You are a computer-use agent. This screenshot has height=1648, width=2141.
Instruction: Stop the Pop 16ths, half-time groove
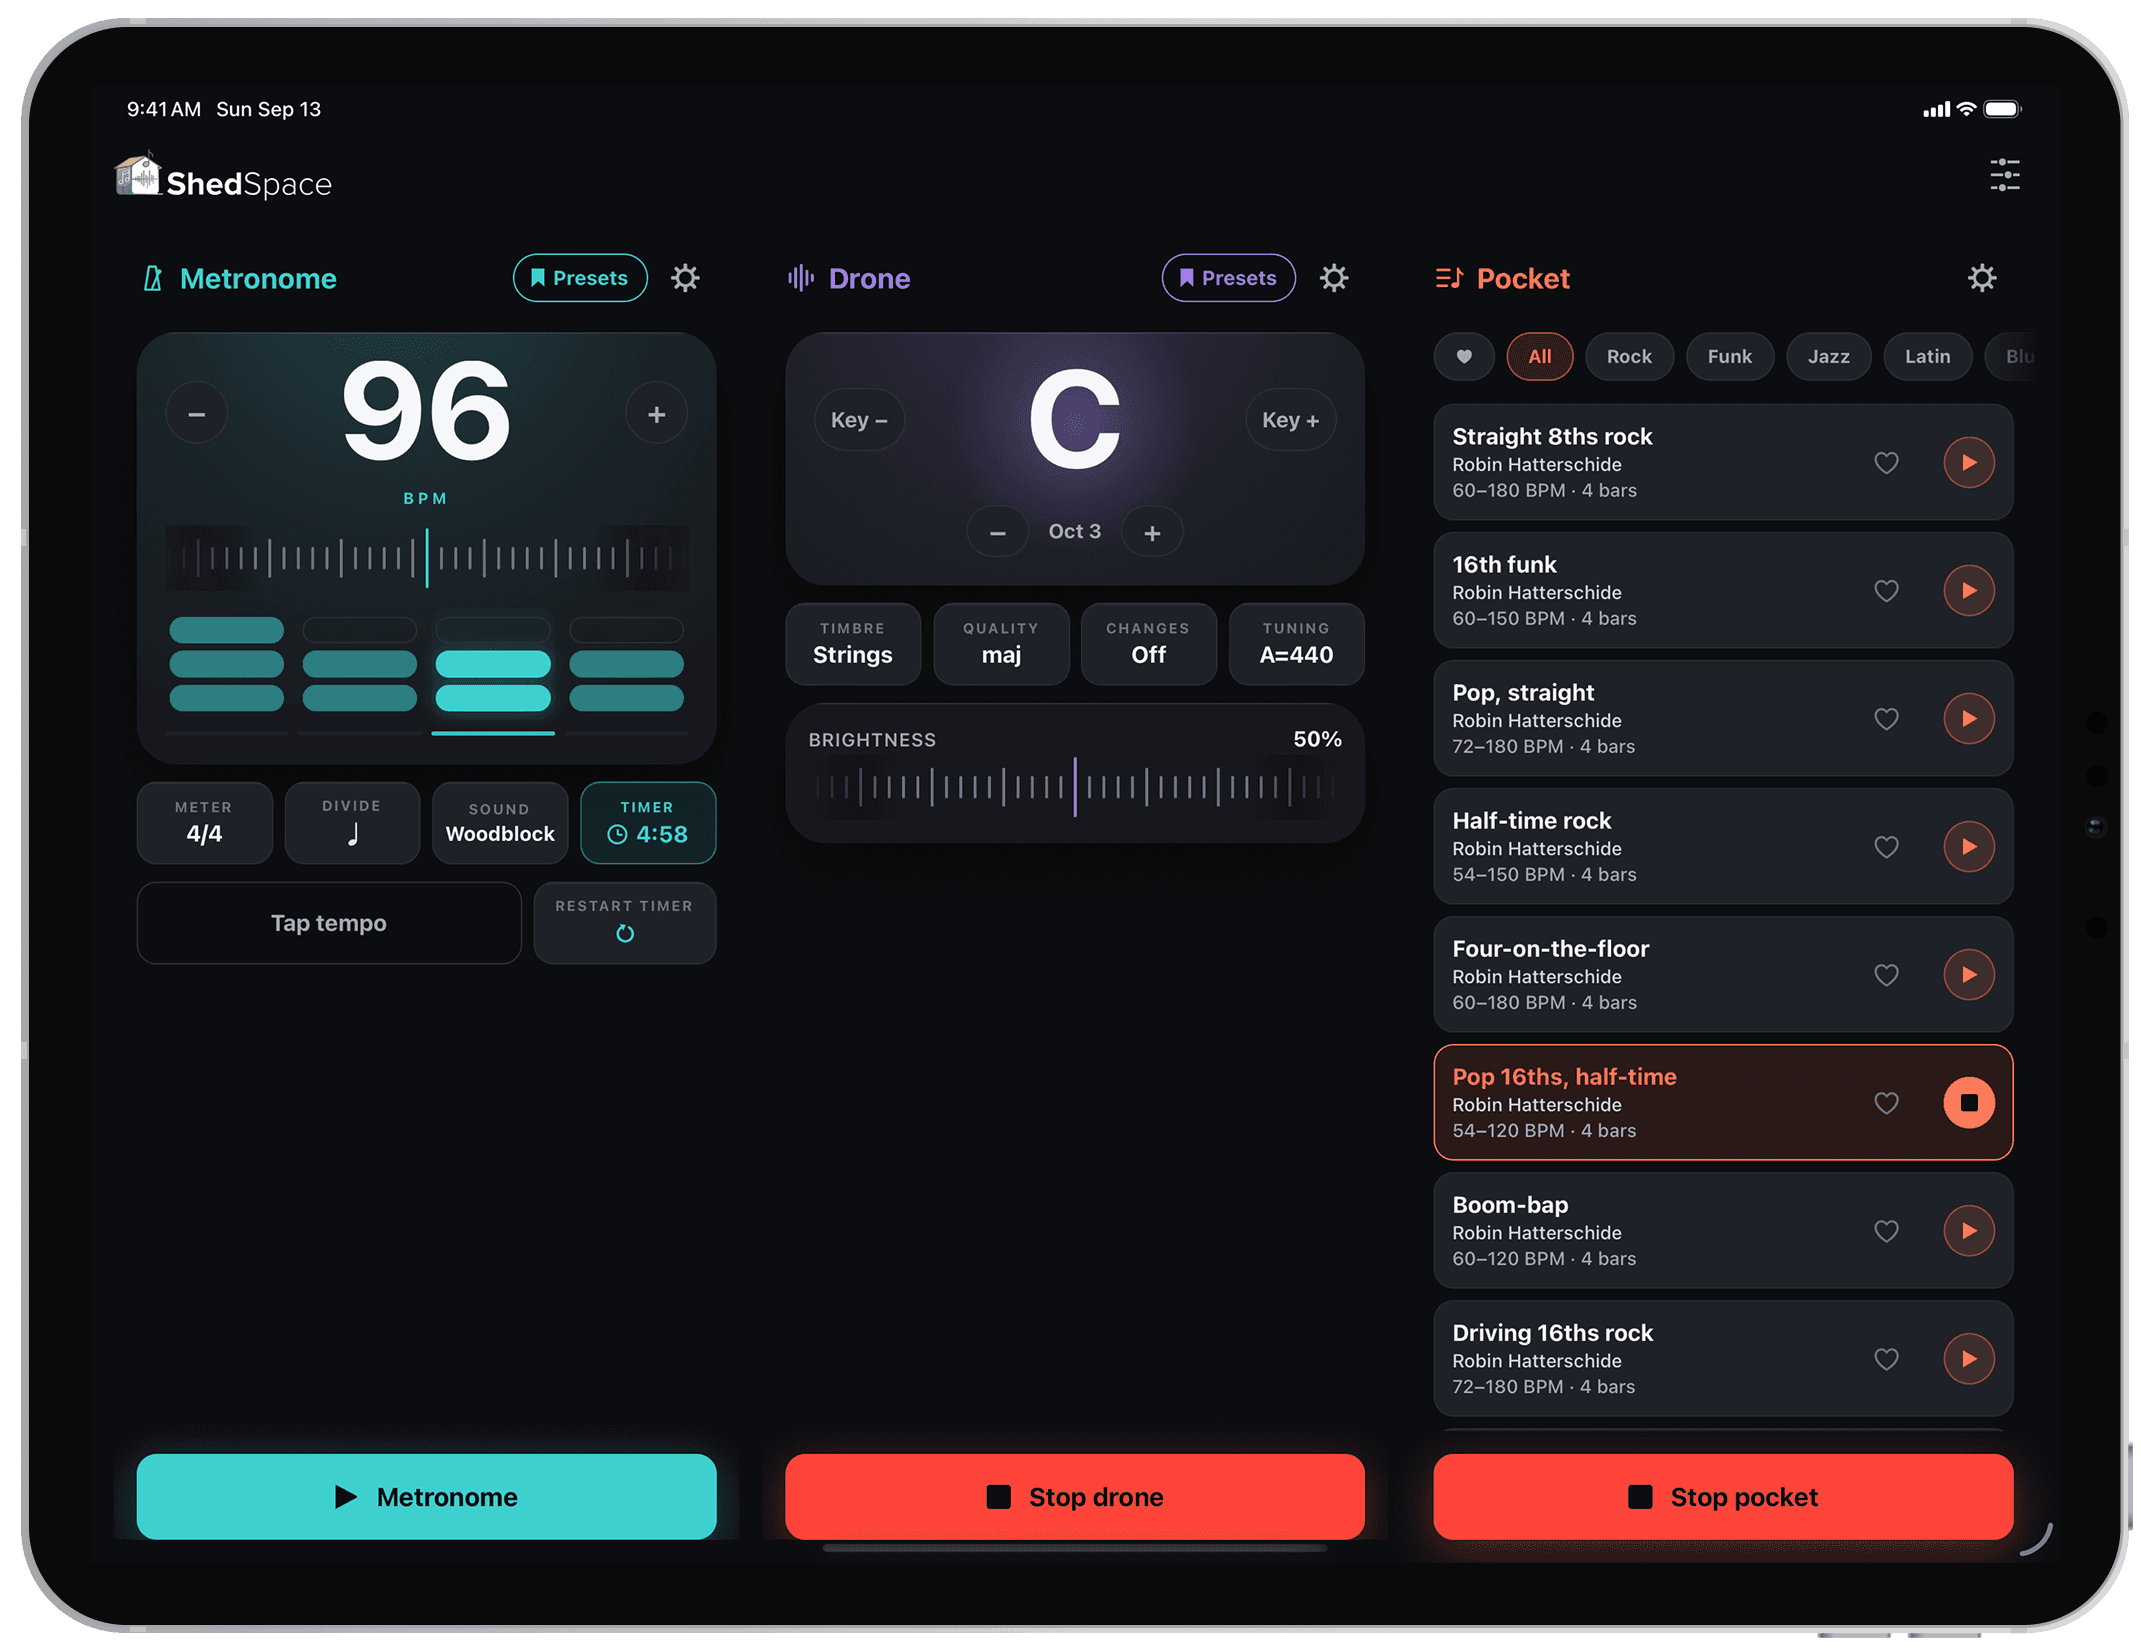(x=1968, y=1103)
